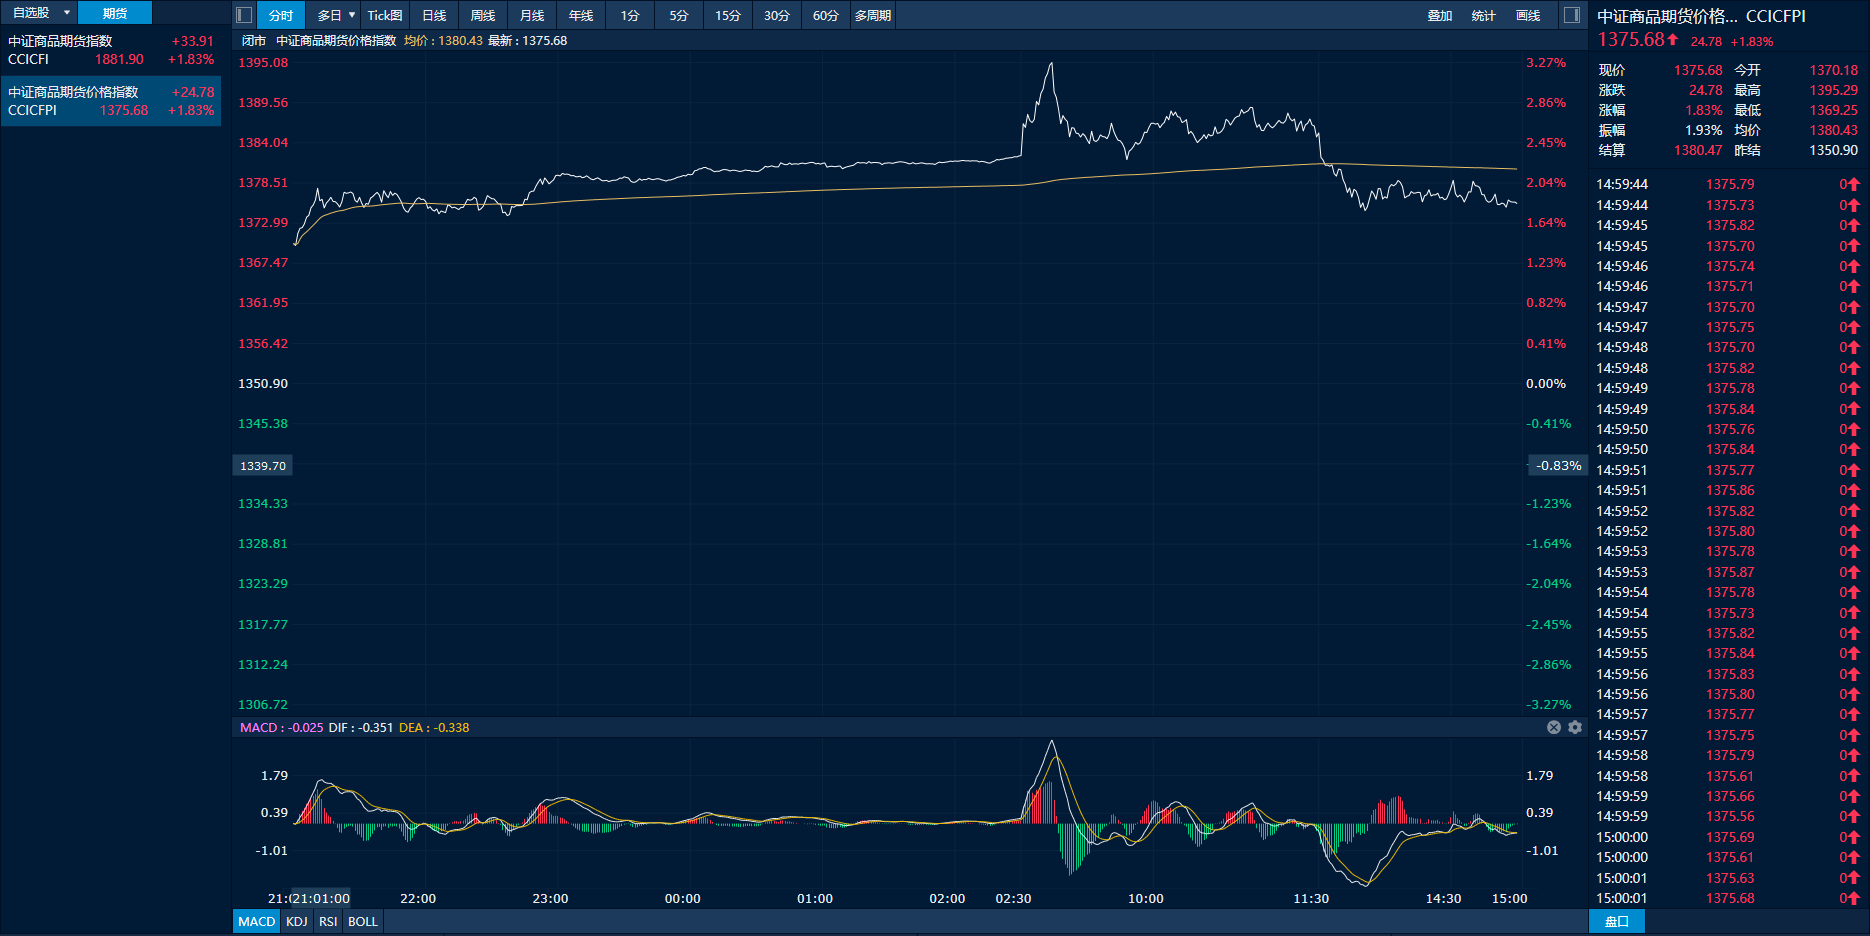Open the 多周期 multi-period view
The width and height of the screenshot is (1870, 936).
(872, 15)
